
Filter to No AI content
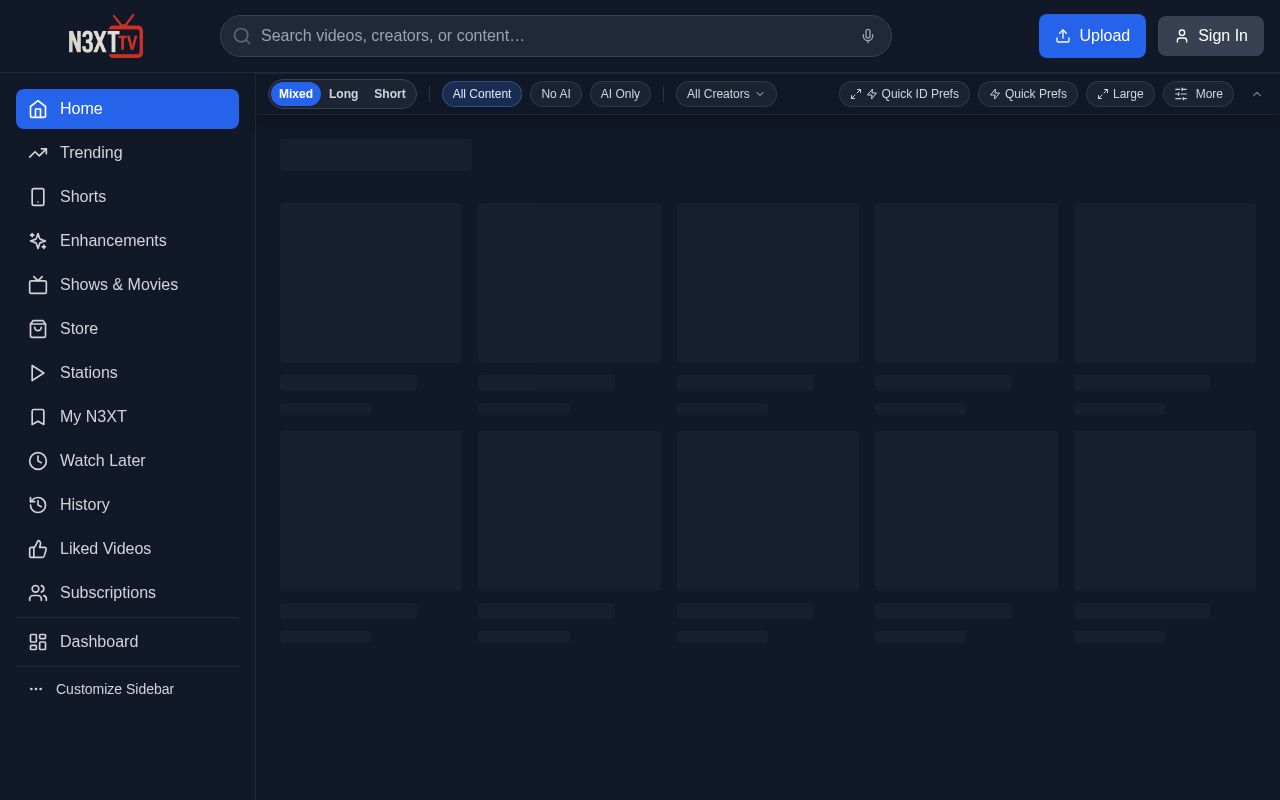(x=556, y=94)
